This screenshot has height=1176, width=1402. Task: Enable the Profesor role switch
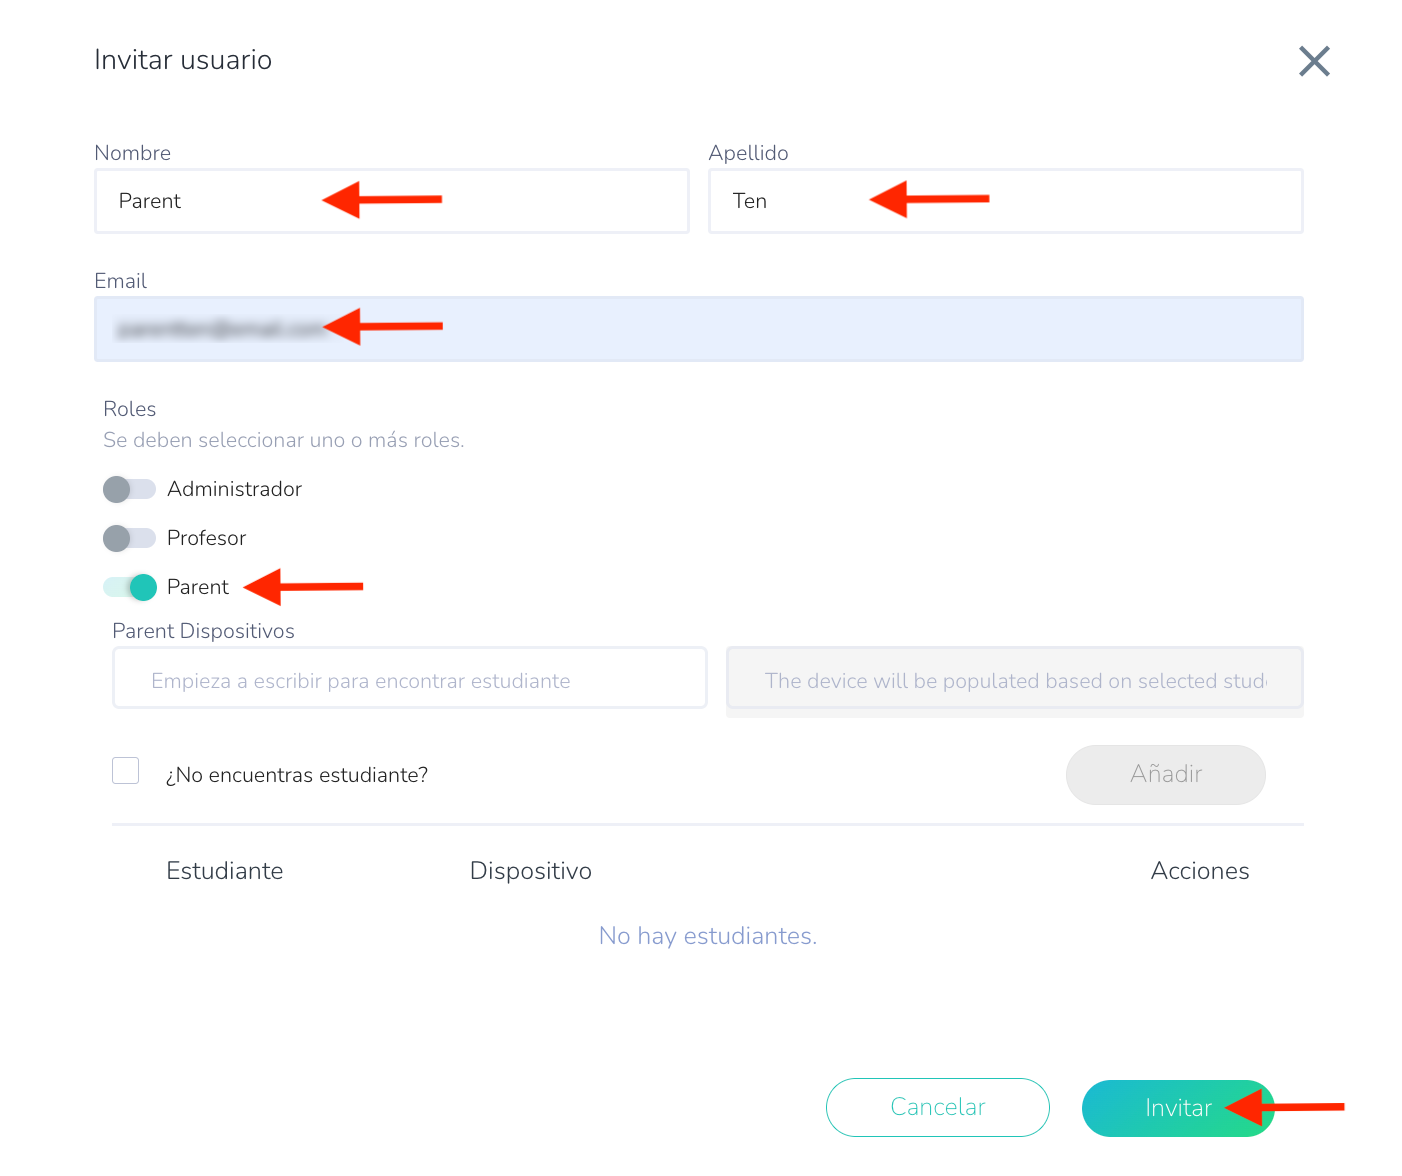(130, 538)
